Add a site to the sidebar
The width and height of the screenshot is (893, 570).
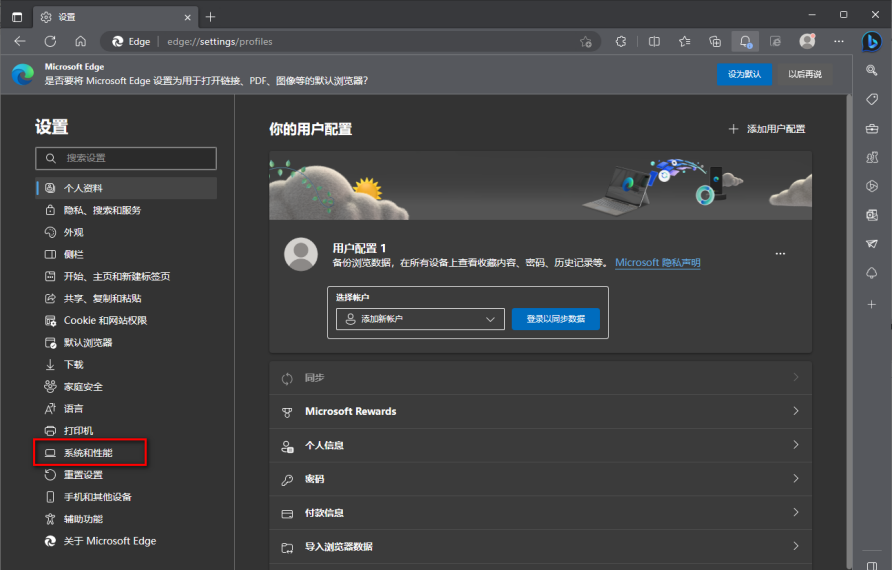coord(871,305)
